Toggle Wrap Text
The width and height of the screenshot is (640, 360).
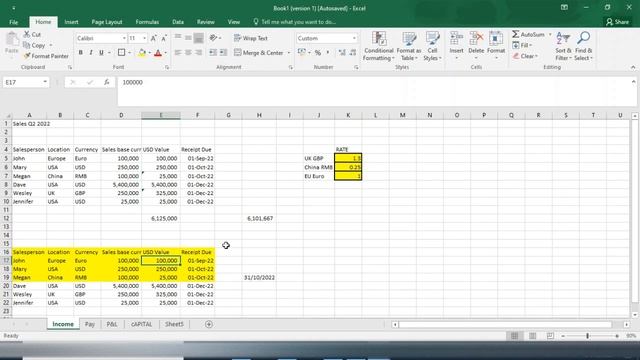pyautogui.click(x=251, y=38)
